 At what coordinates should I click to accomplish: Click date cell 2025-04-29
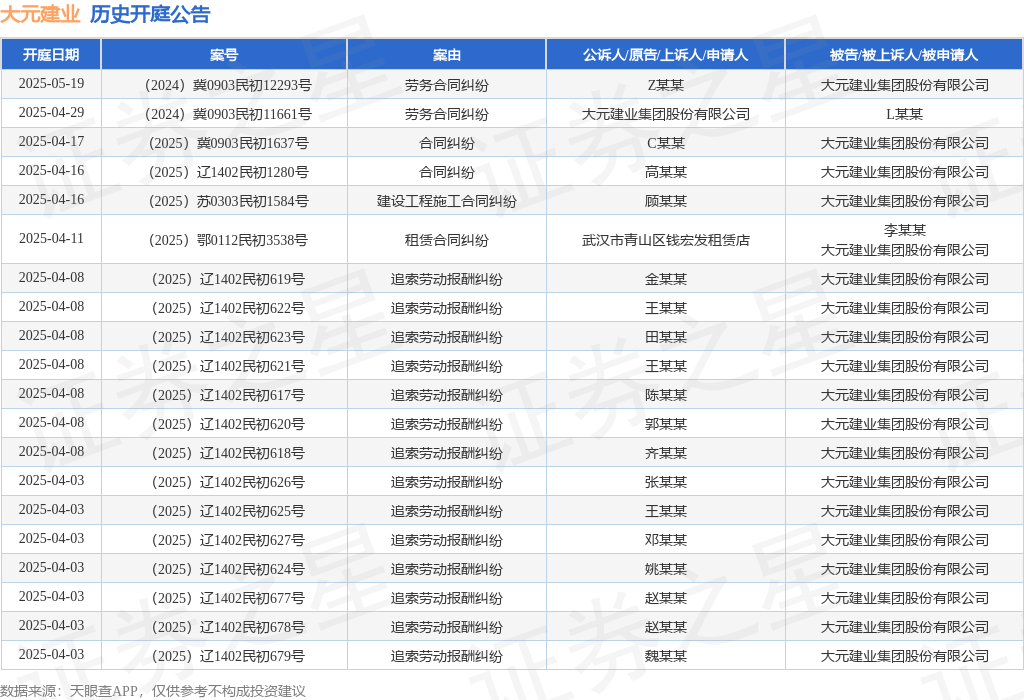point(52,112)
